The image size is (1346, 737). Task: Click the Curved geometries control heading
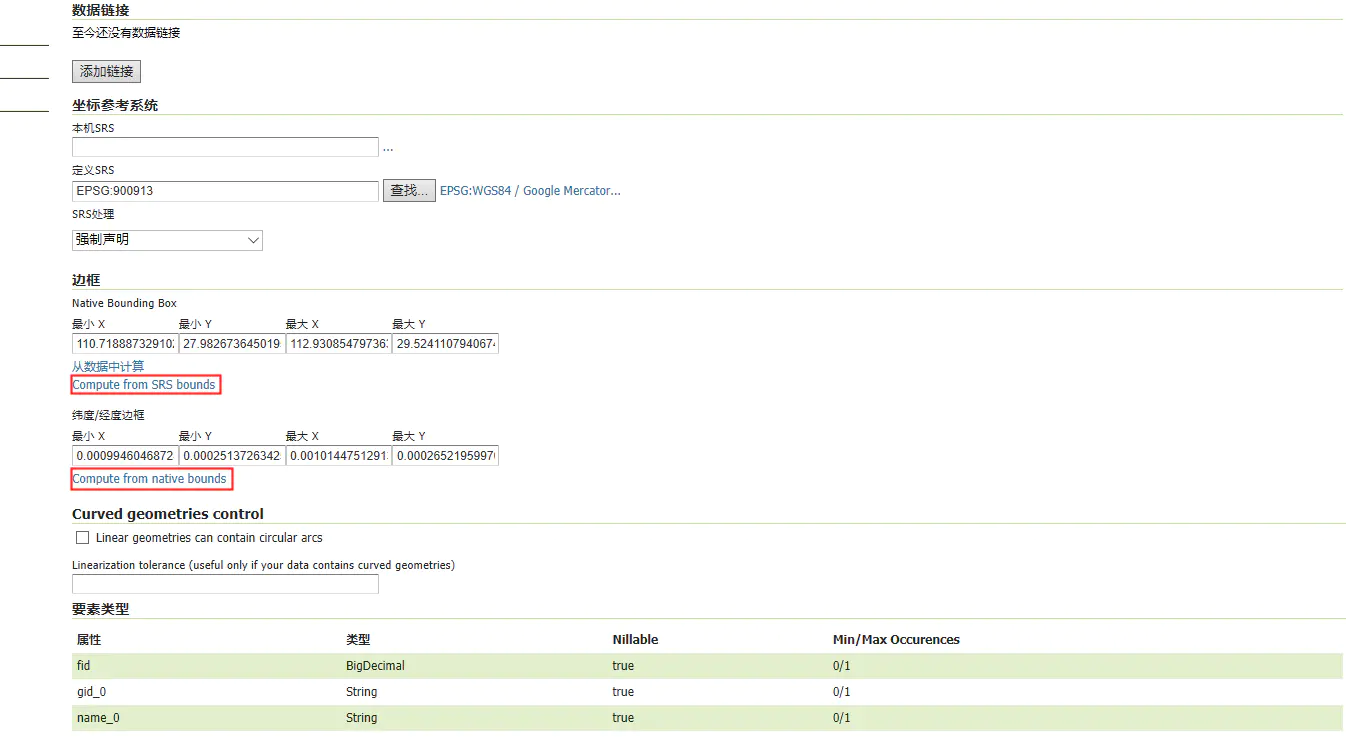tap(168, 514)
